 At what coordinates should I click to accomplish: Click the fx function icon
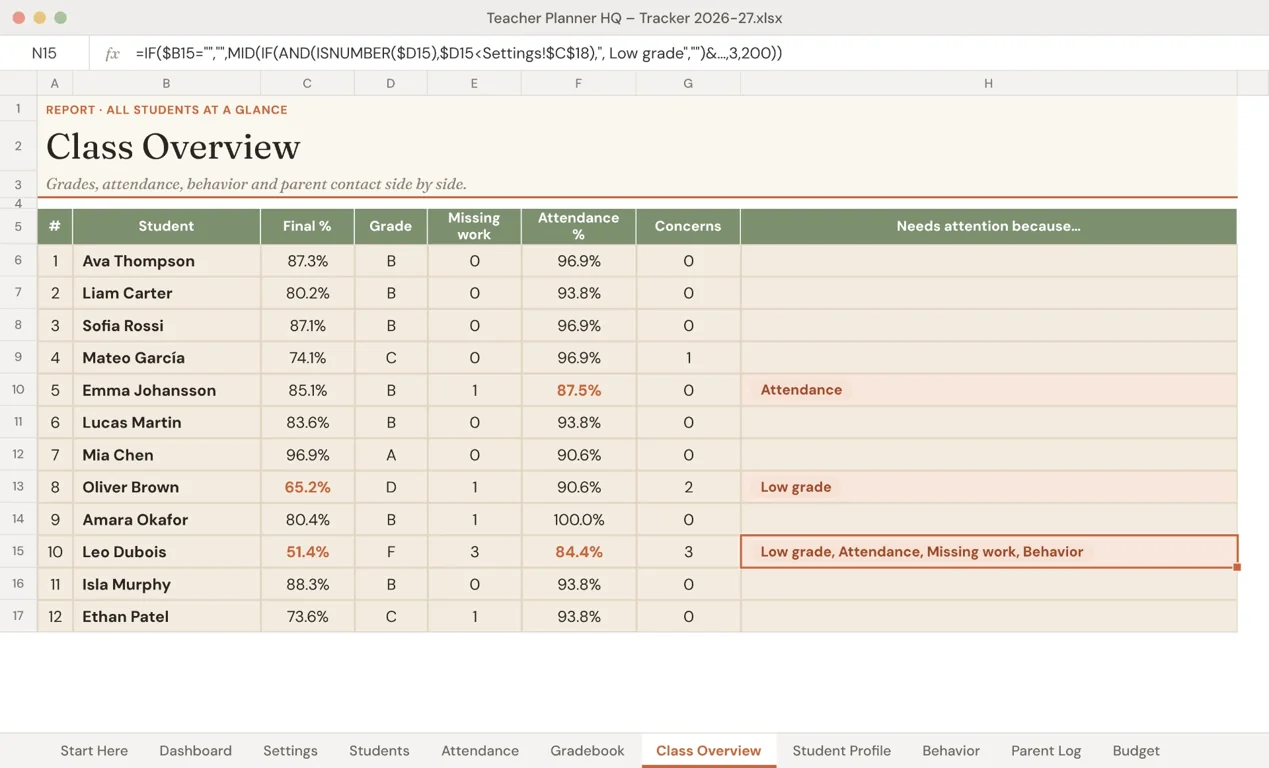coord(112,53)
